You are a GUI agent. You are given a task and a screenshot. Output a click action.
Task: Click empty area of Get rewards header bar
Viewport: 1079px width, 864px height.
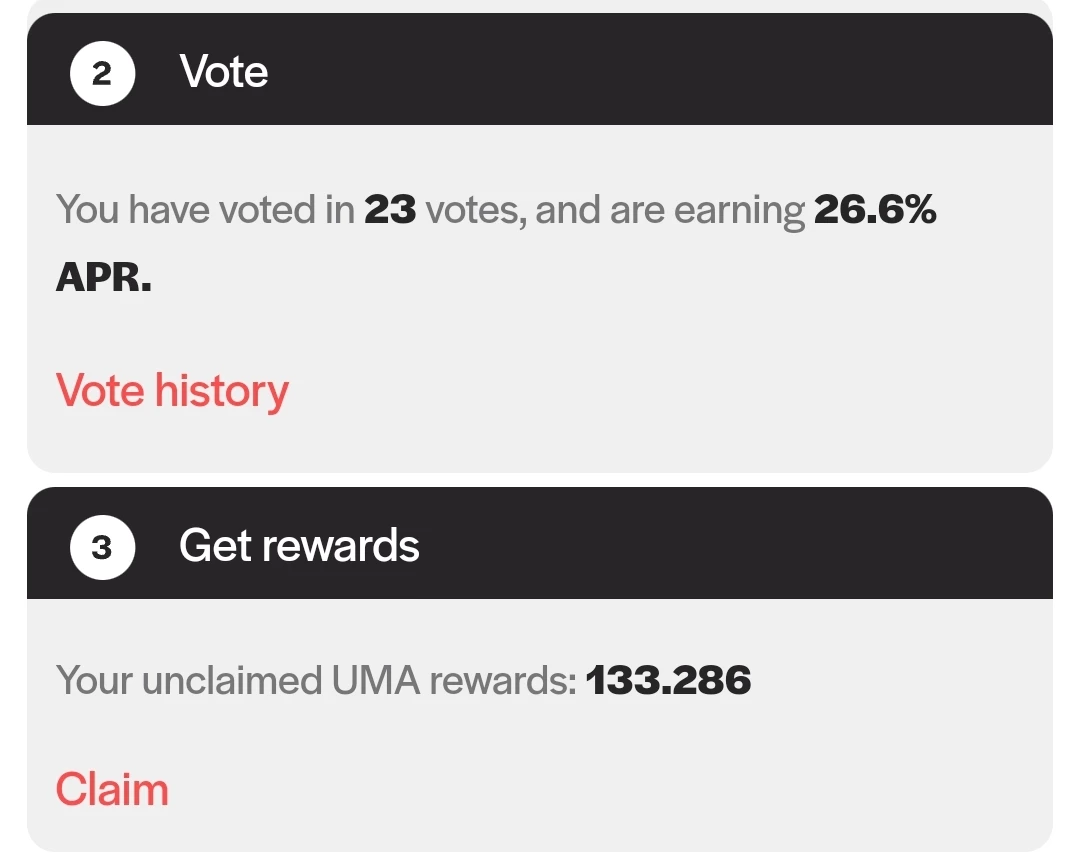[723, 545]
